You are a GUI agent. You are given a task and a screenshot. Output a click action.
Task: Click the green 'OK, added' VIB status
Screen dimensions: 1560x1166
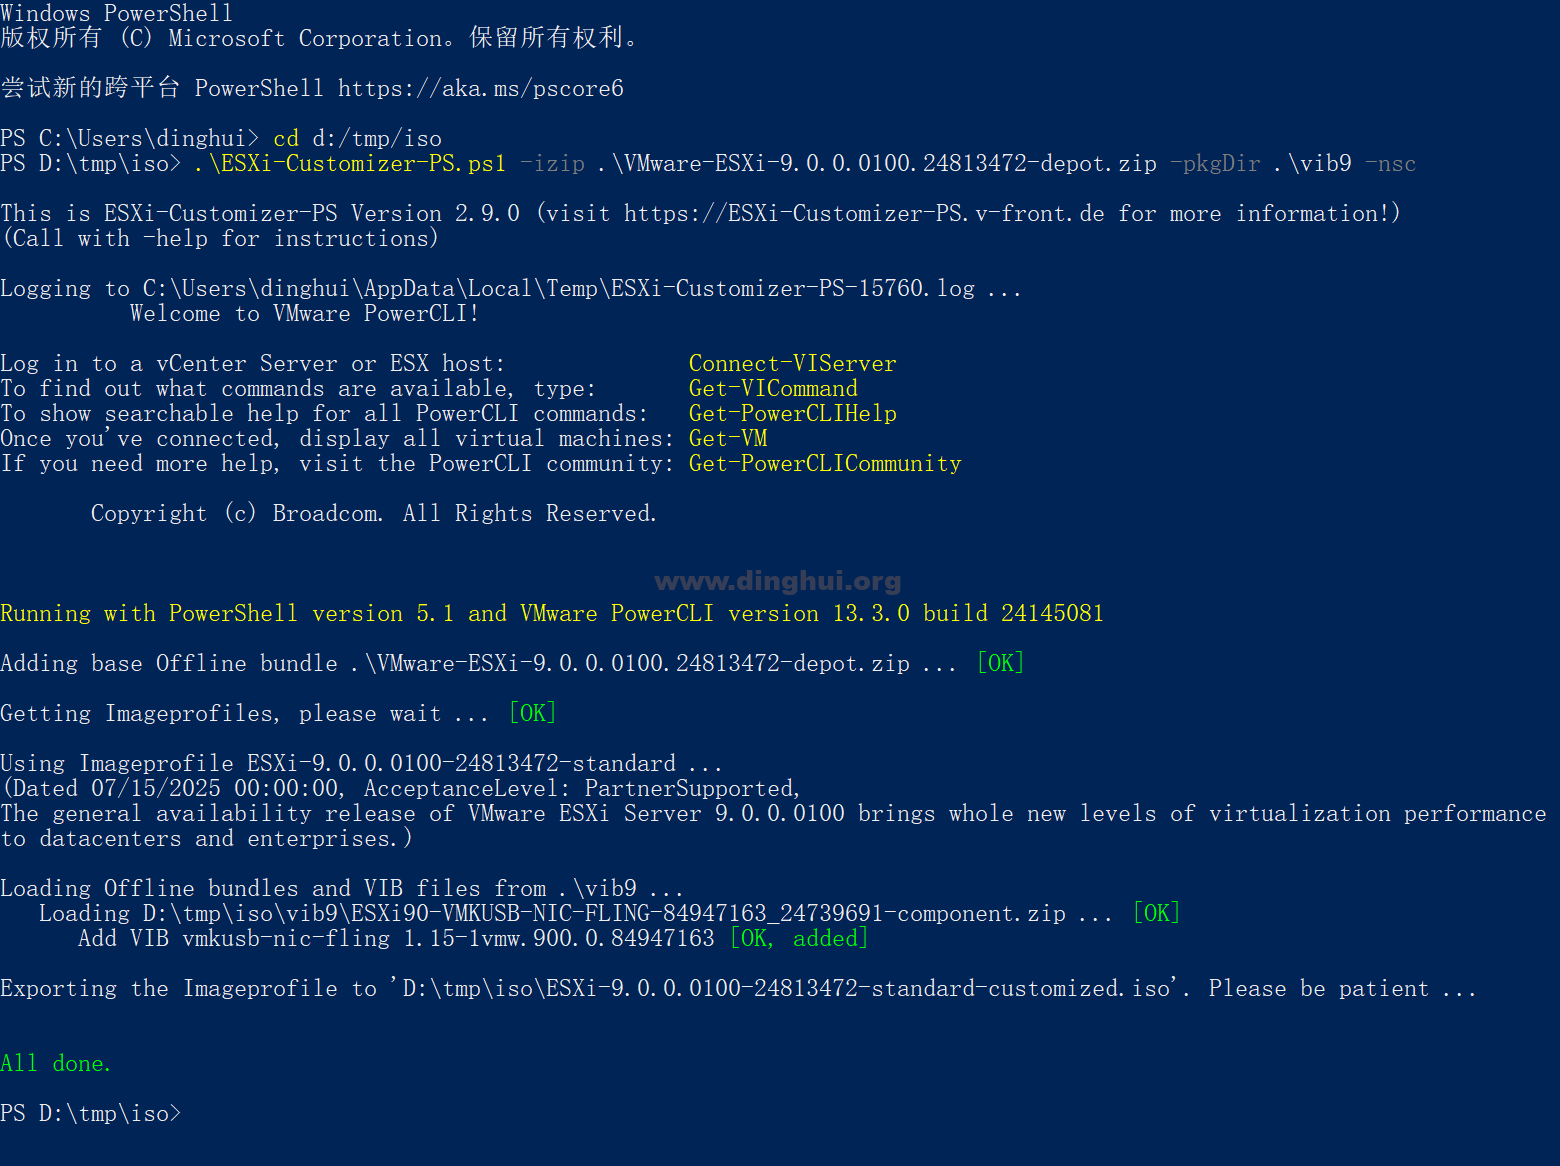tap(799, 938)
